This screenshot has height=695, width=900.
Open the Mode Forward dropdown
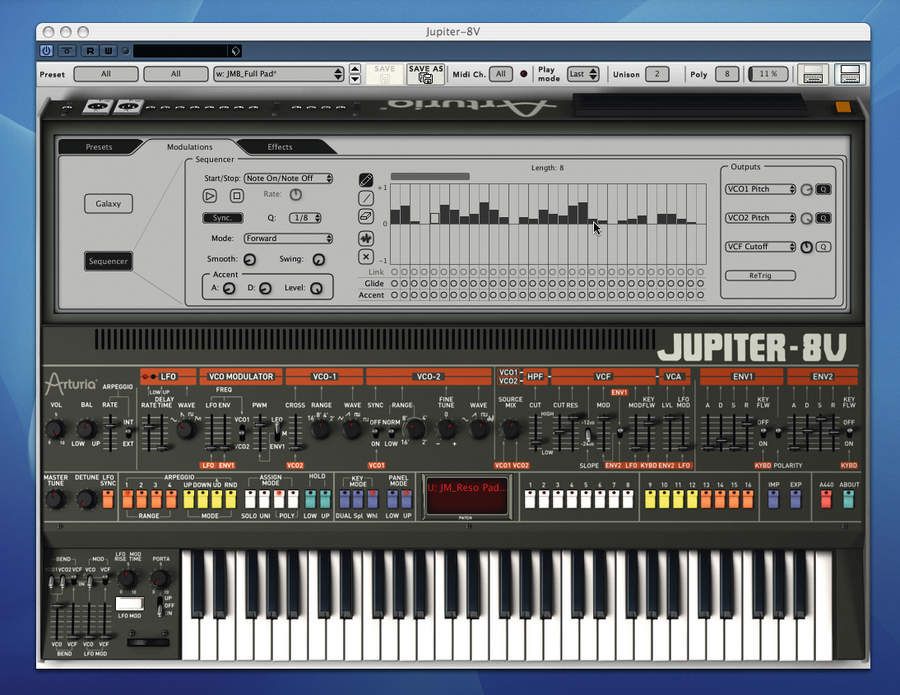click(x=289, y=238)
